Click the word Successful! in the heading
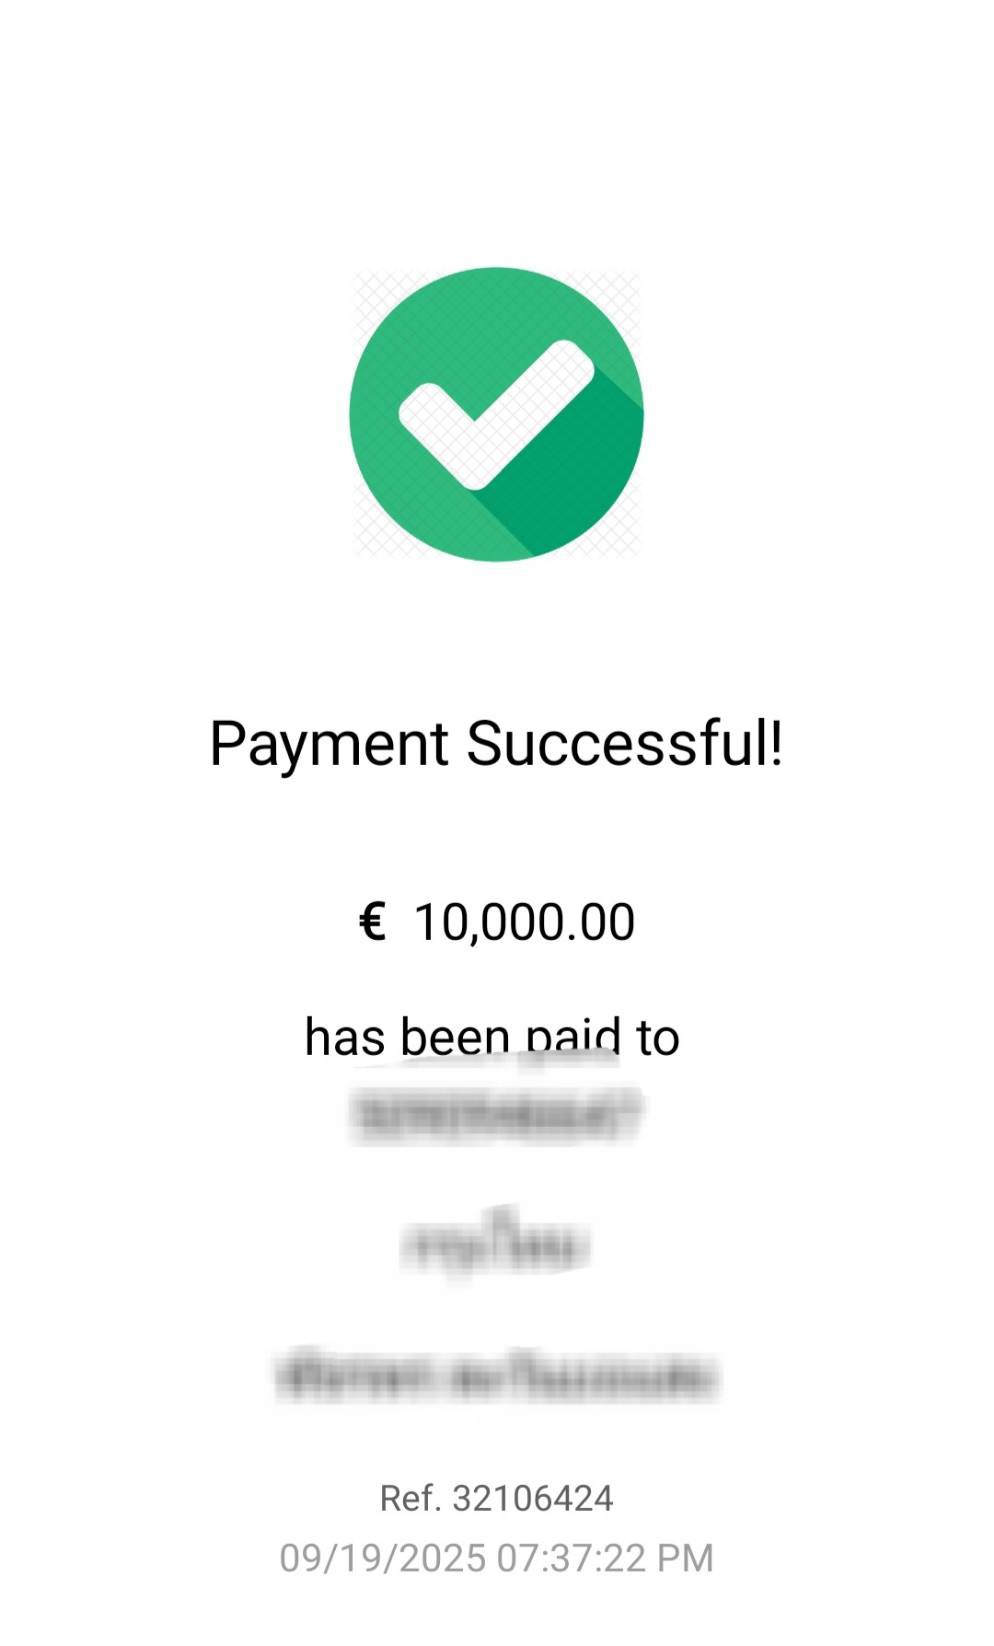The height and width of the screenshot is (1646, 994). tap(625, 742)
